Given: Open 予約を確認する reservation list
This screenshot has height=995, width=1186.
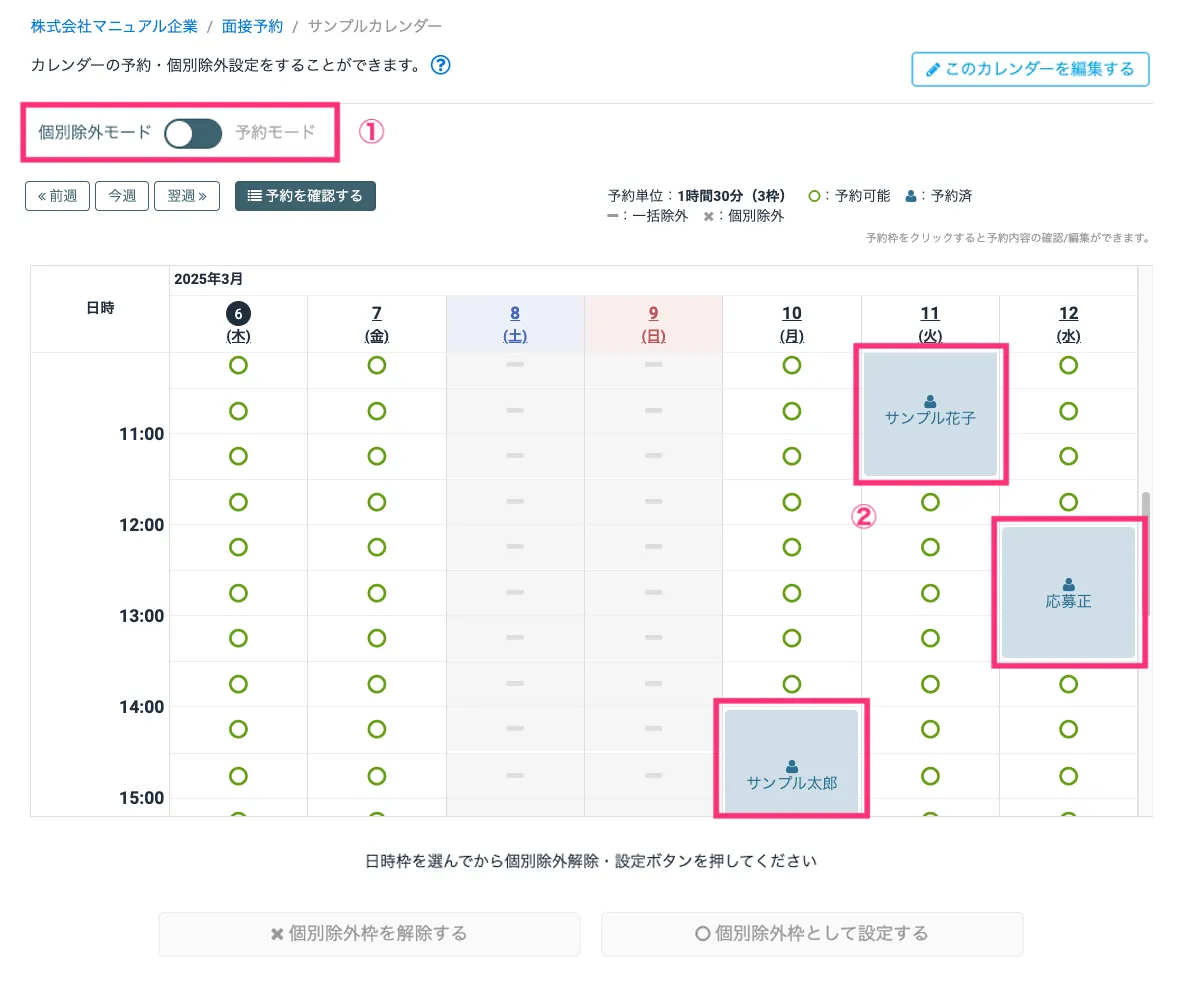Looking at the screenshot, I should [x=305, y=196].
